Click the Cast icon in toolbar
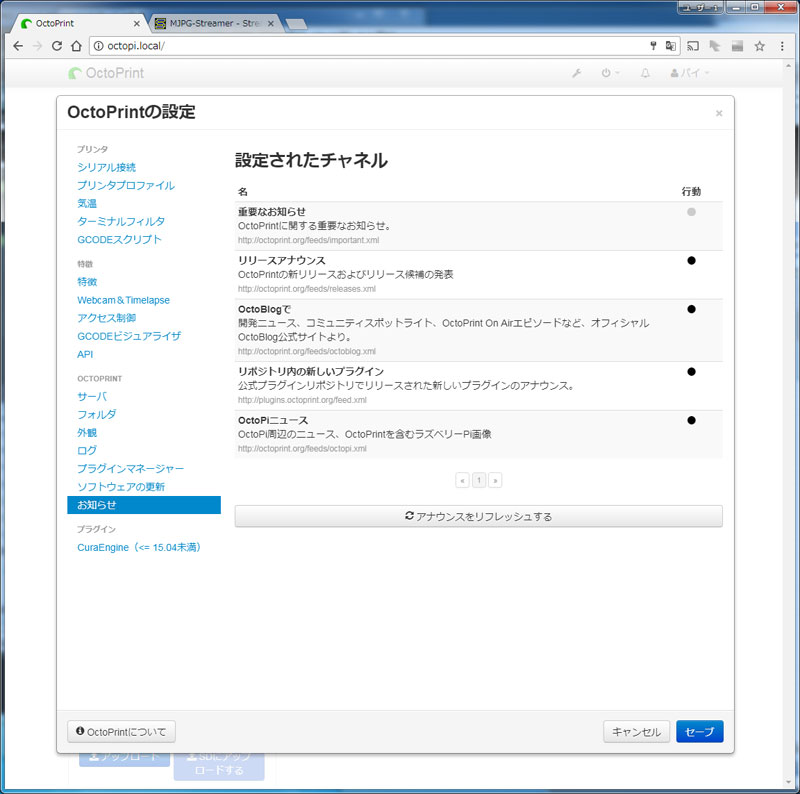Image resolution: width=800 pixels, height=794 pixels. 693,46
